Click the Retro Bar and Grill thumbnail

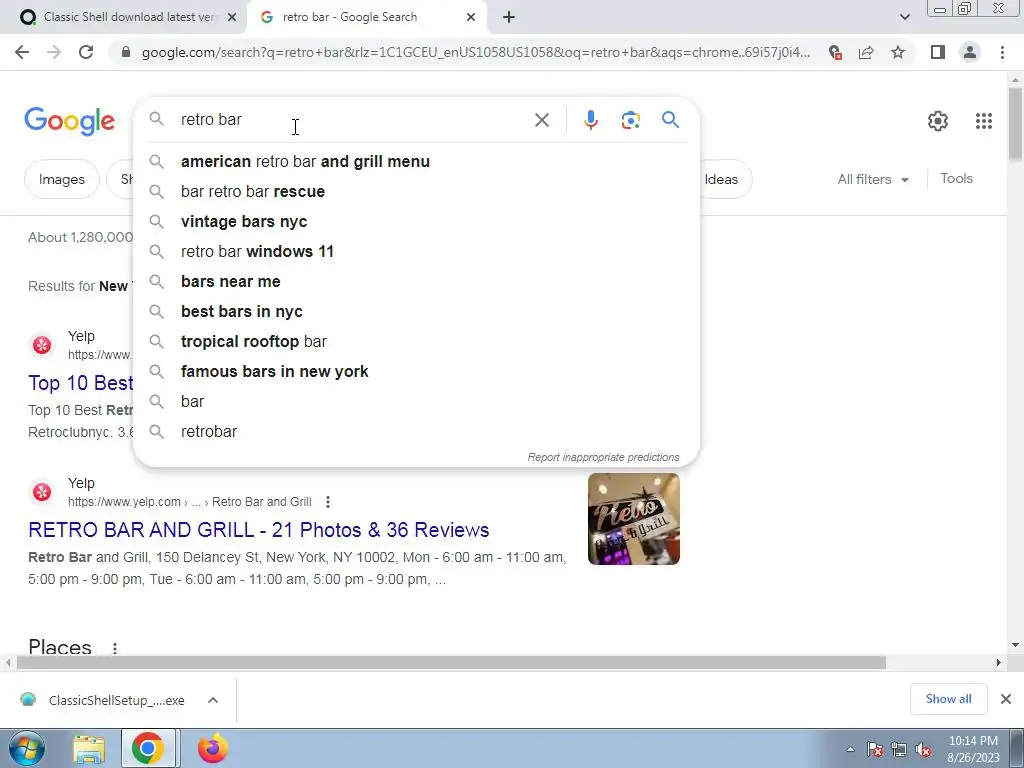coord(633,519)
